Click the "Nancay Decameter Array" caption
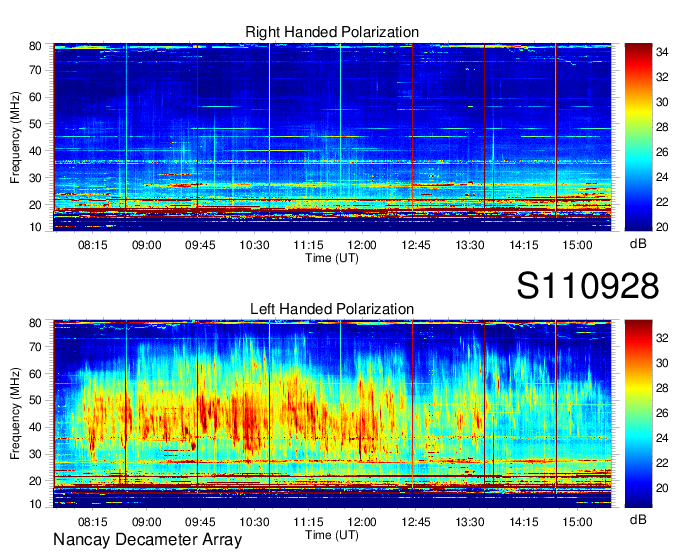 coord(147,540)
